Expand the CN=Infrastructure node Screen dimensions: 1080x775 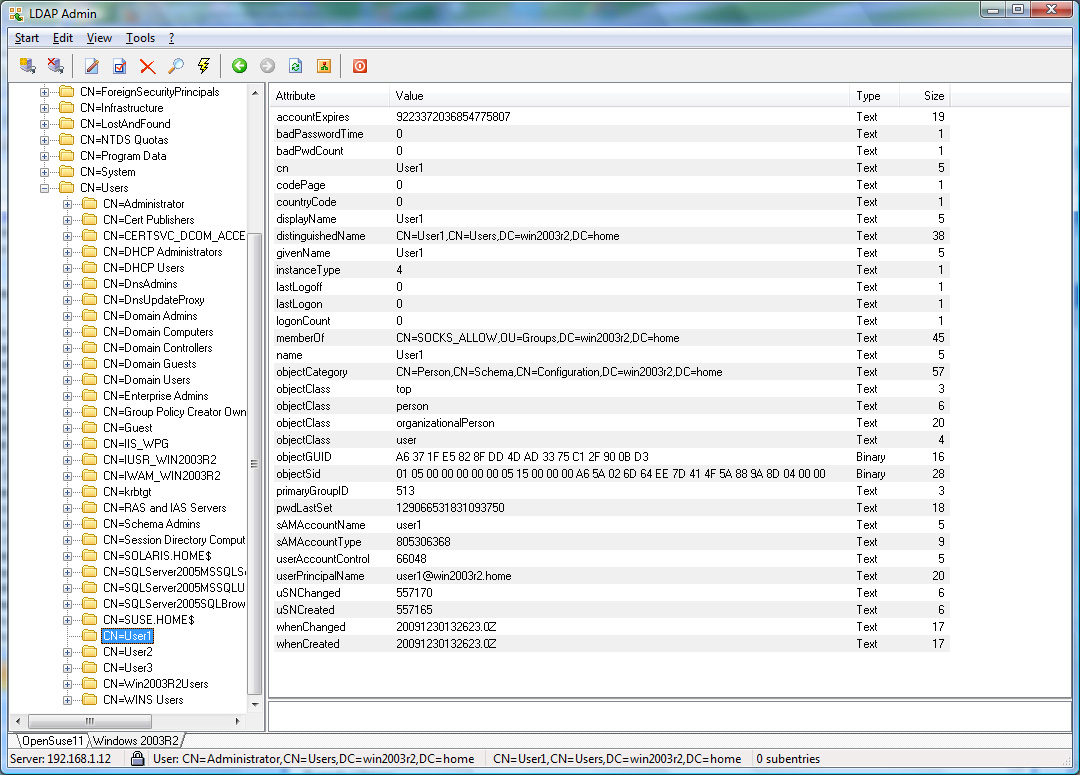click(x=44, y=108)
